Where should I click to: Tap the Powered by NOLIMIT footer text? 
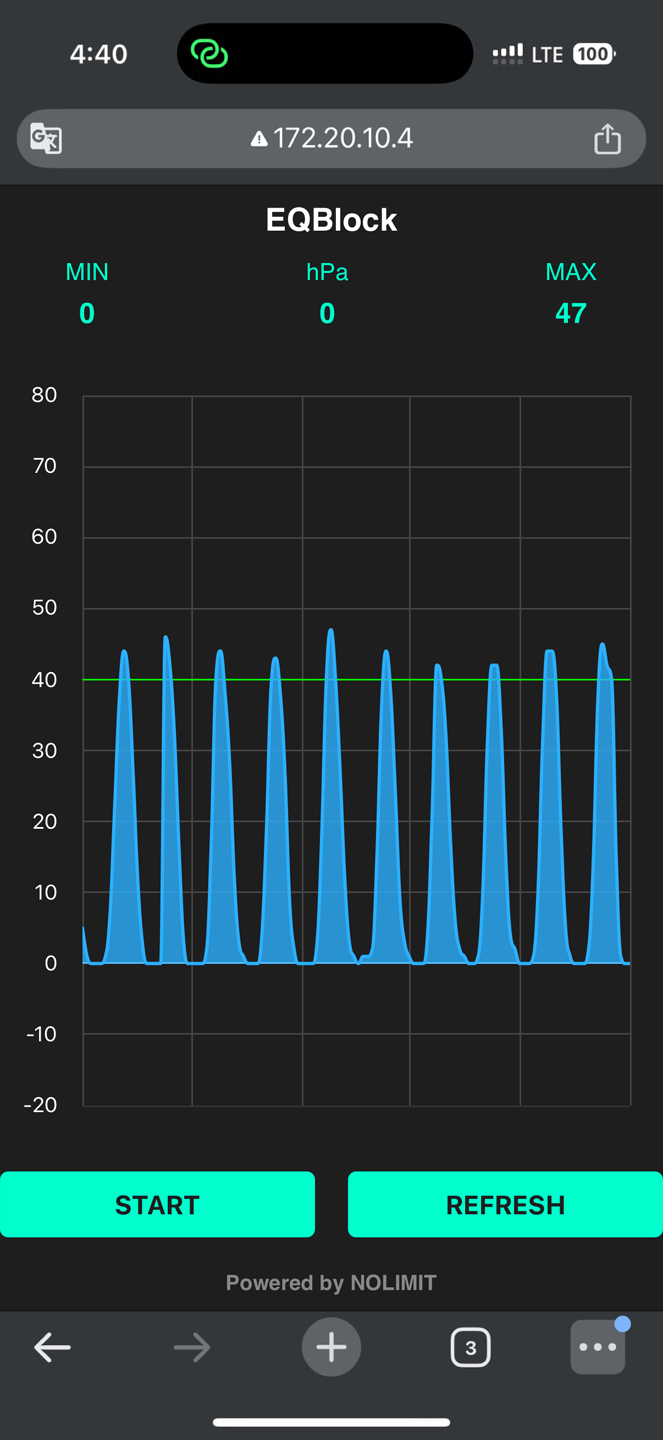[331, 1283]
